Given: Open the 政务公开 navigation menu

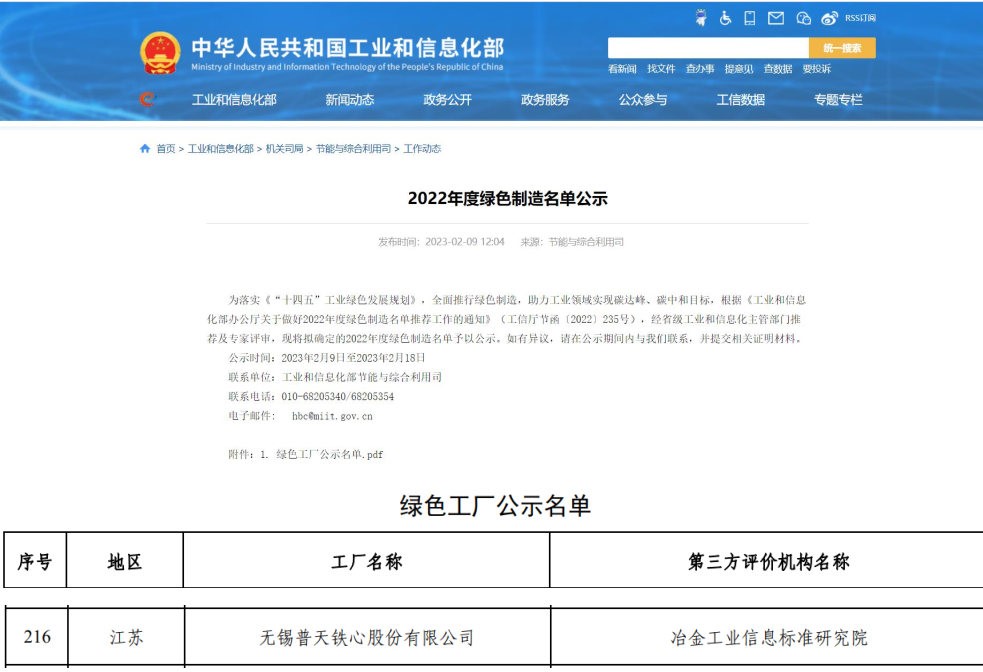Looking at the screenshot, I should click(x=447, y=100).
